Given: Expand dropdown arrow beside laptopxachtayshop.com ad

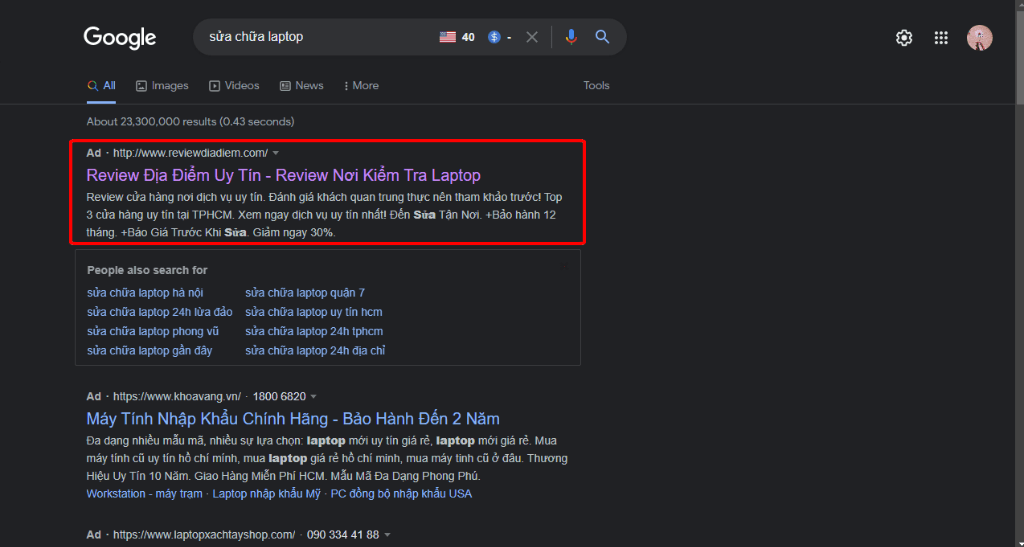Looking at the screenshot, I should (x=387, y=535).
